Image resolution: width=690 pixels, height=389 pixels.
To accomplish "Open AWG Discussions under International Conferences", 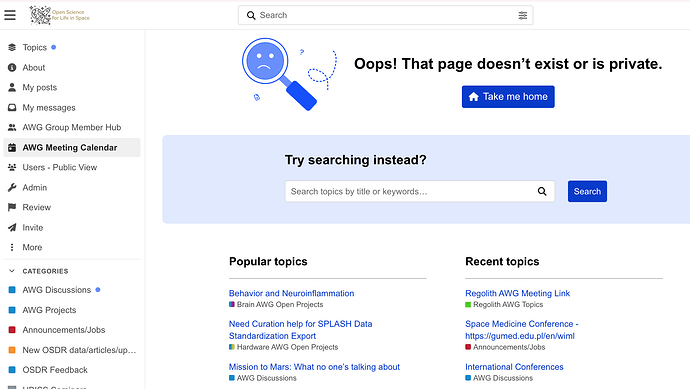I will coord(499,378).
